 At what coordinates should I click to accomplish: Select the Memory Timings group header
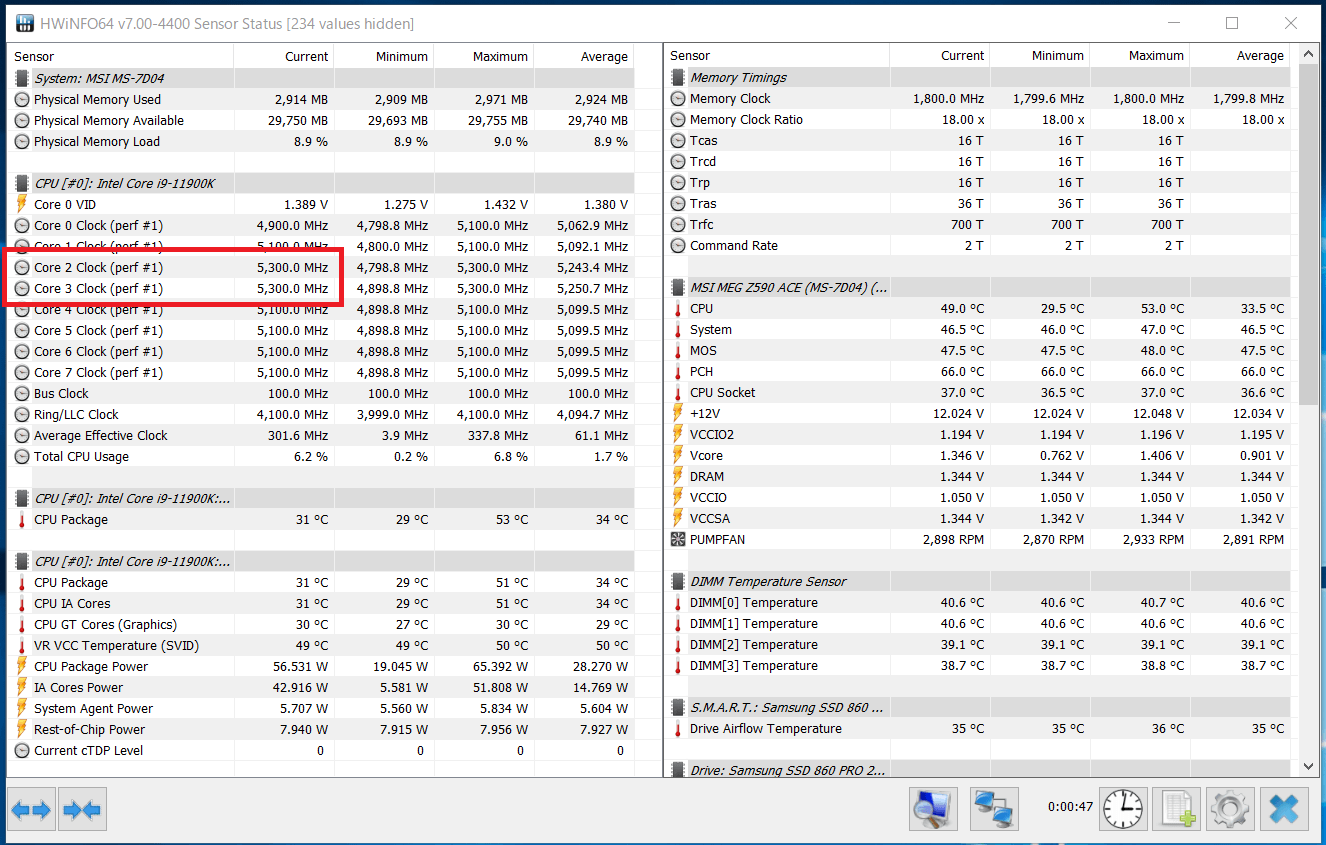(x=977, y=77)
